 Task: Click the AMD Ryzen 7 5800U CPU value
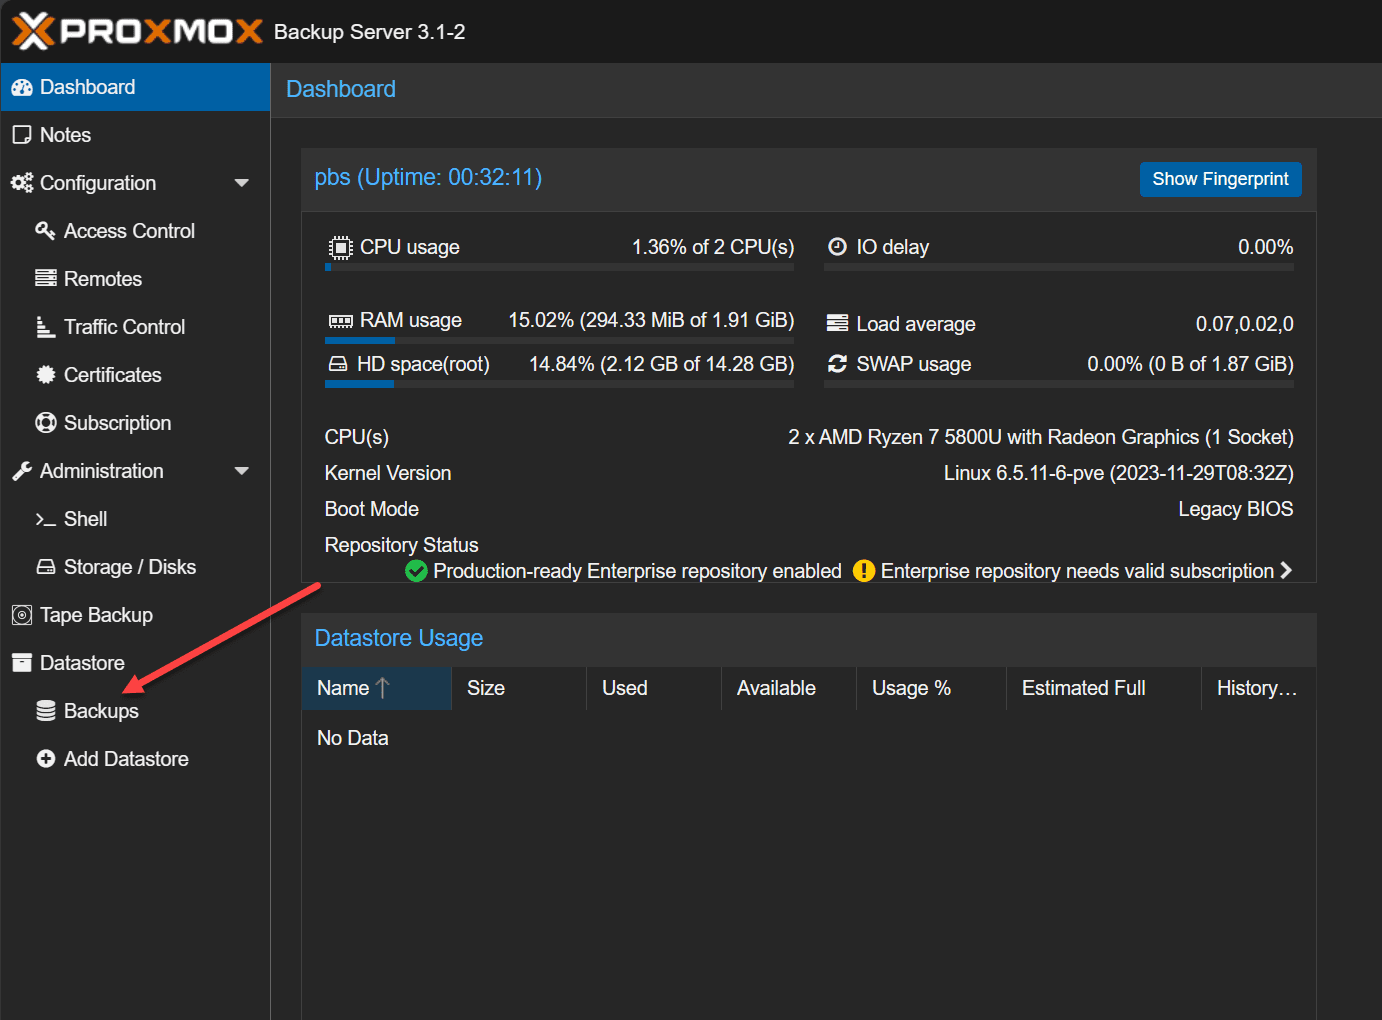(x=1041, y=437)
